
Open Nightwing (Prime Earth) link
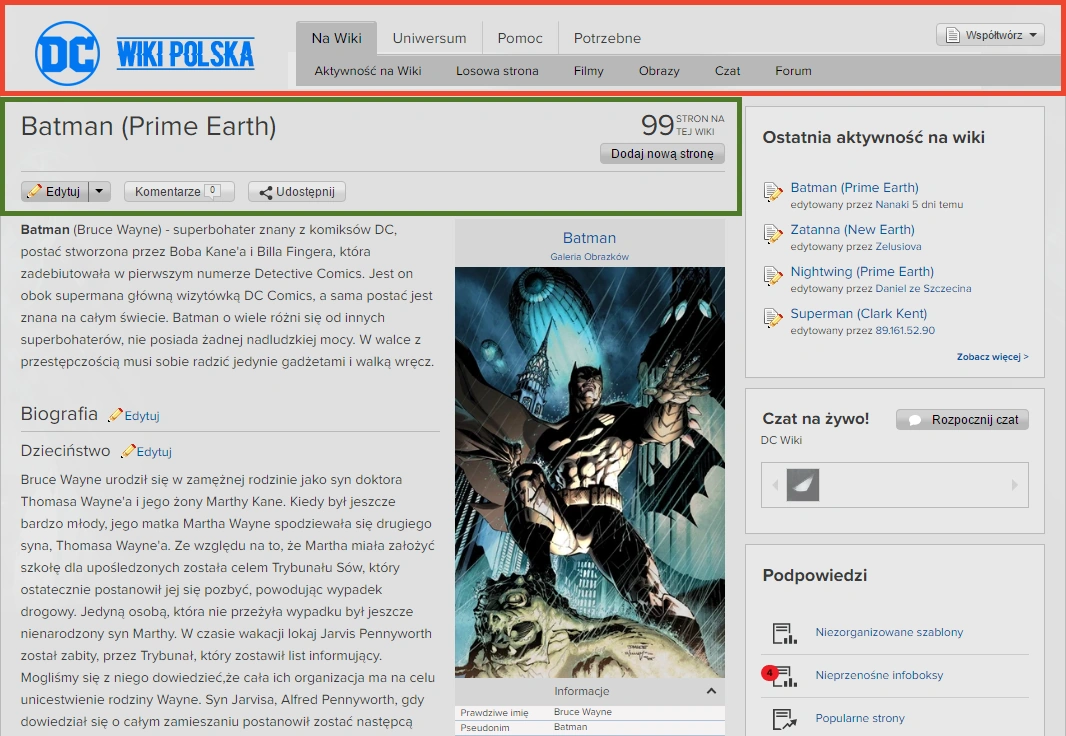862,272
